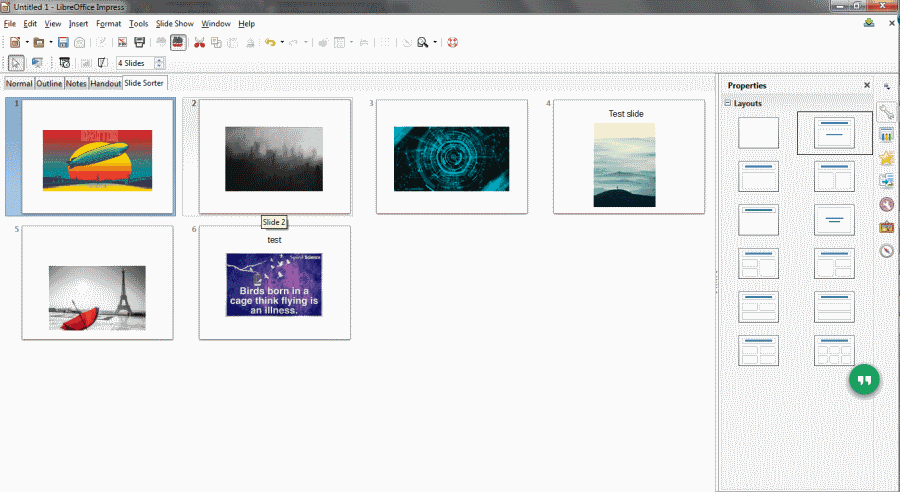Click the New presentation icon

point(15,42)
